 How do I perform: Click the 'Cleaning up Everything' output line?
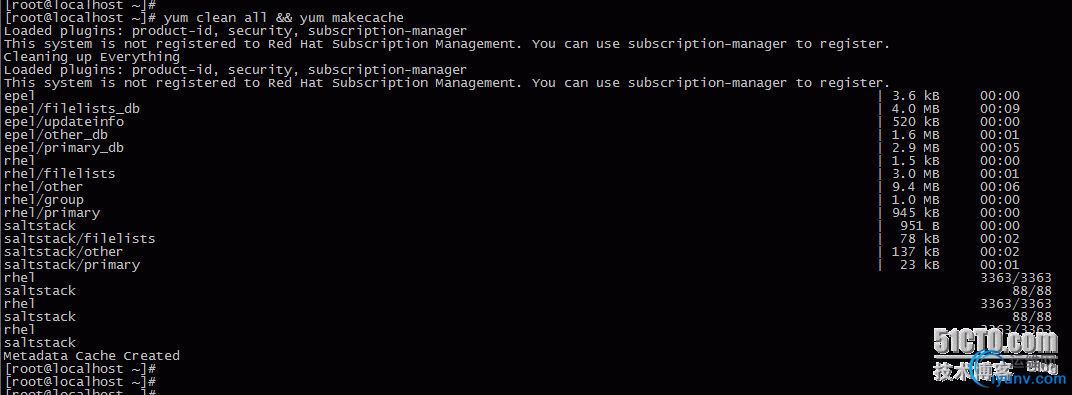pos(92,57)
